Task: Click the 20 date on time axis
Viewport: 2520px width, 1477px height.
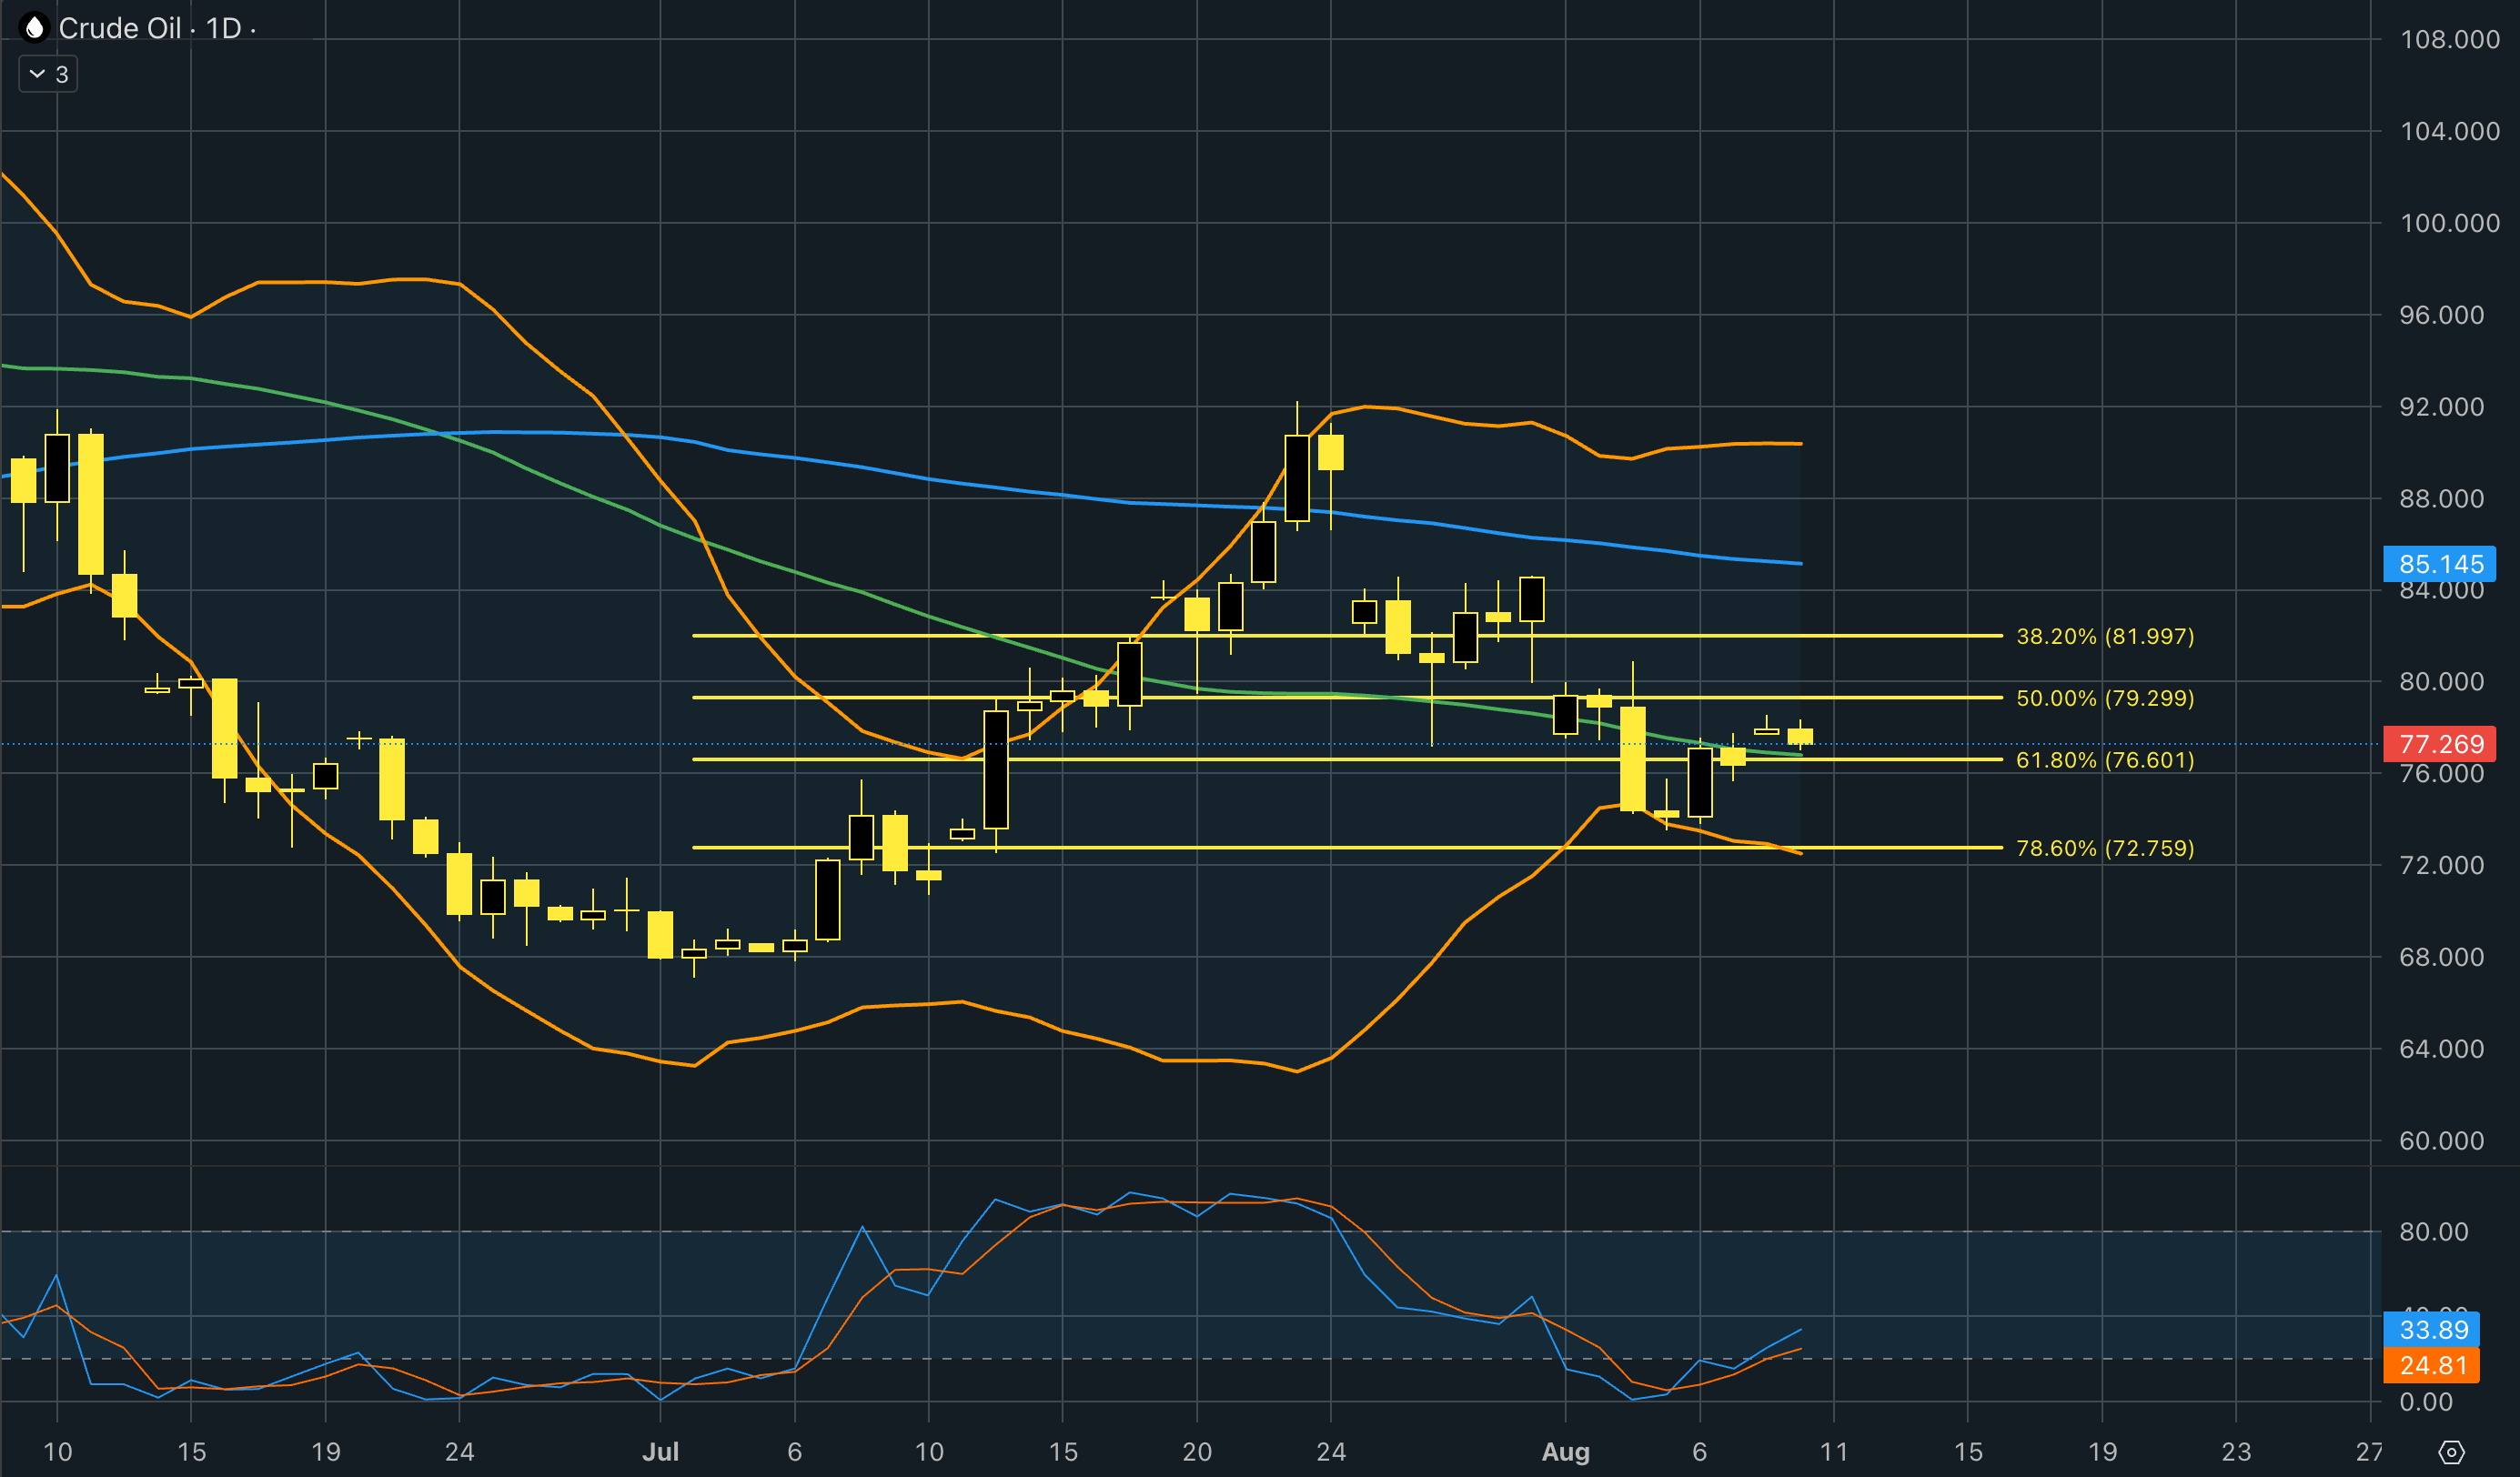Action: click(x=1197, y=1452)
